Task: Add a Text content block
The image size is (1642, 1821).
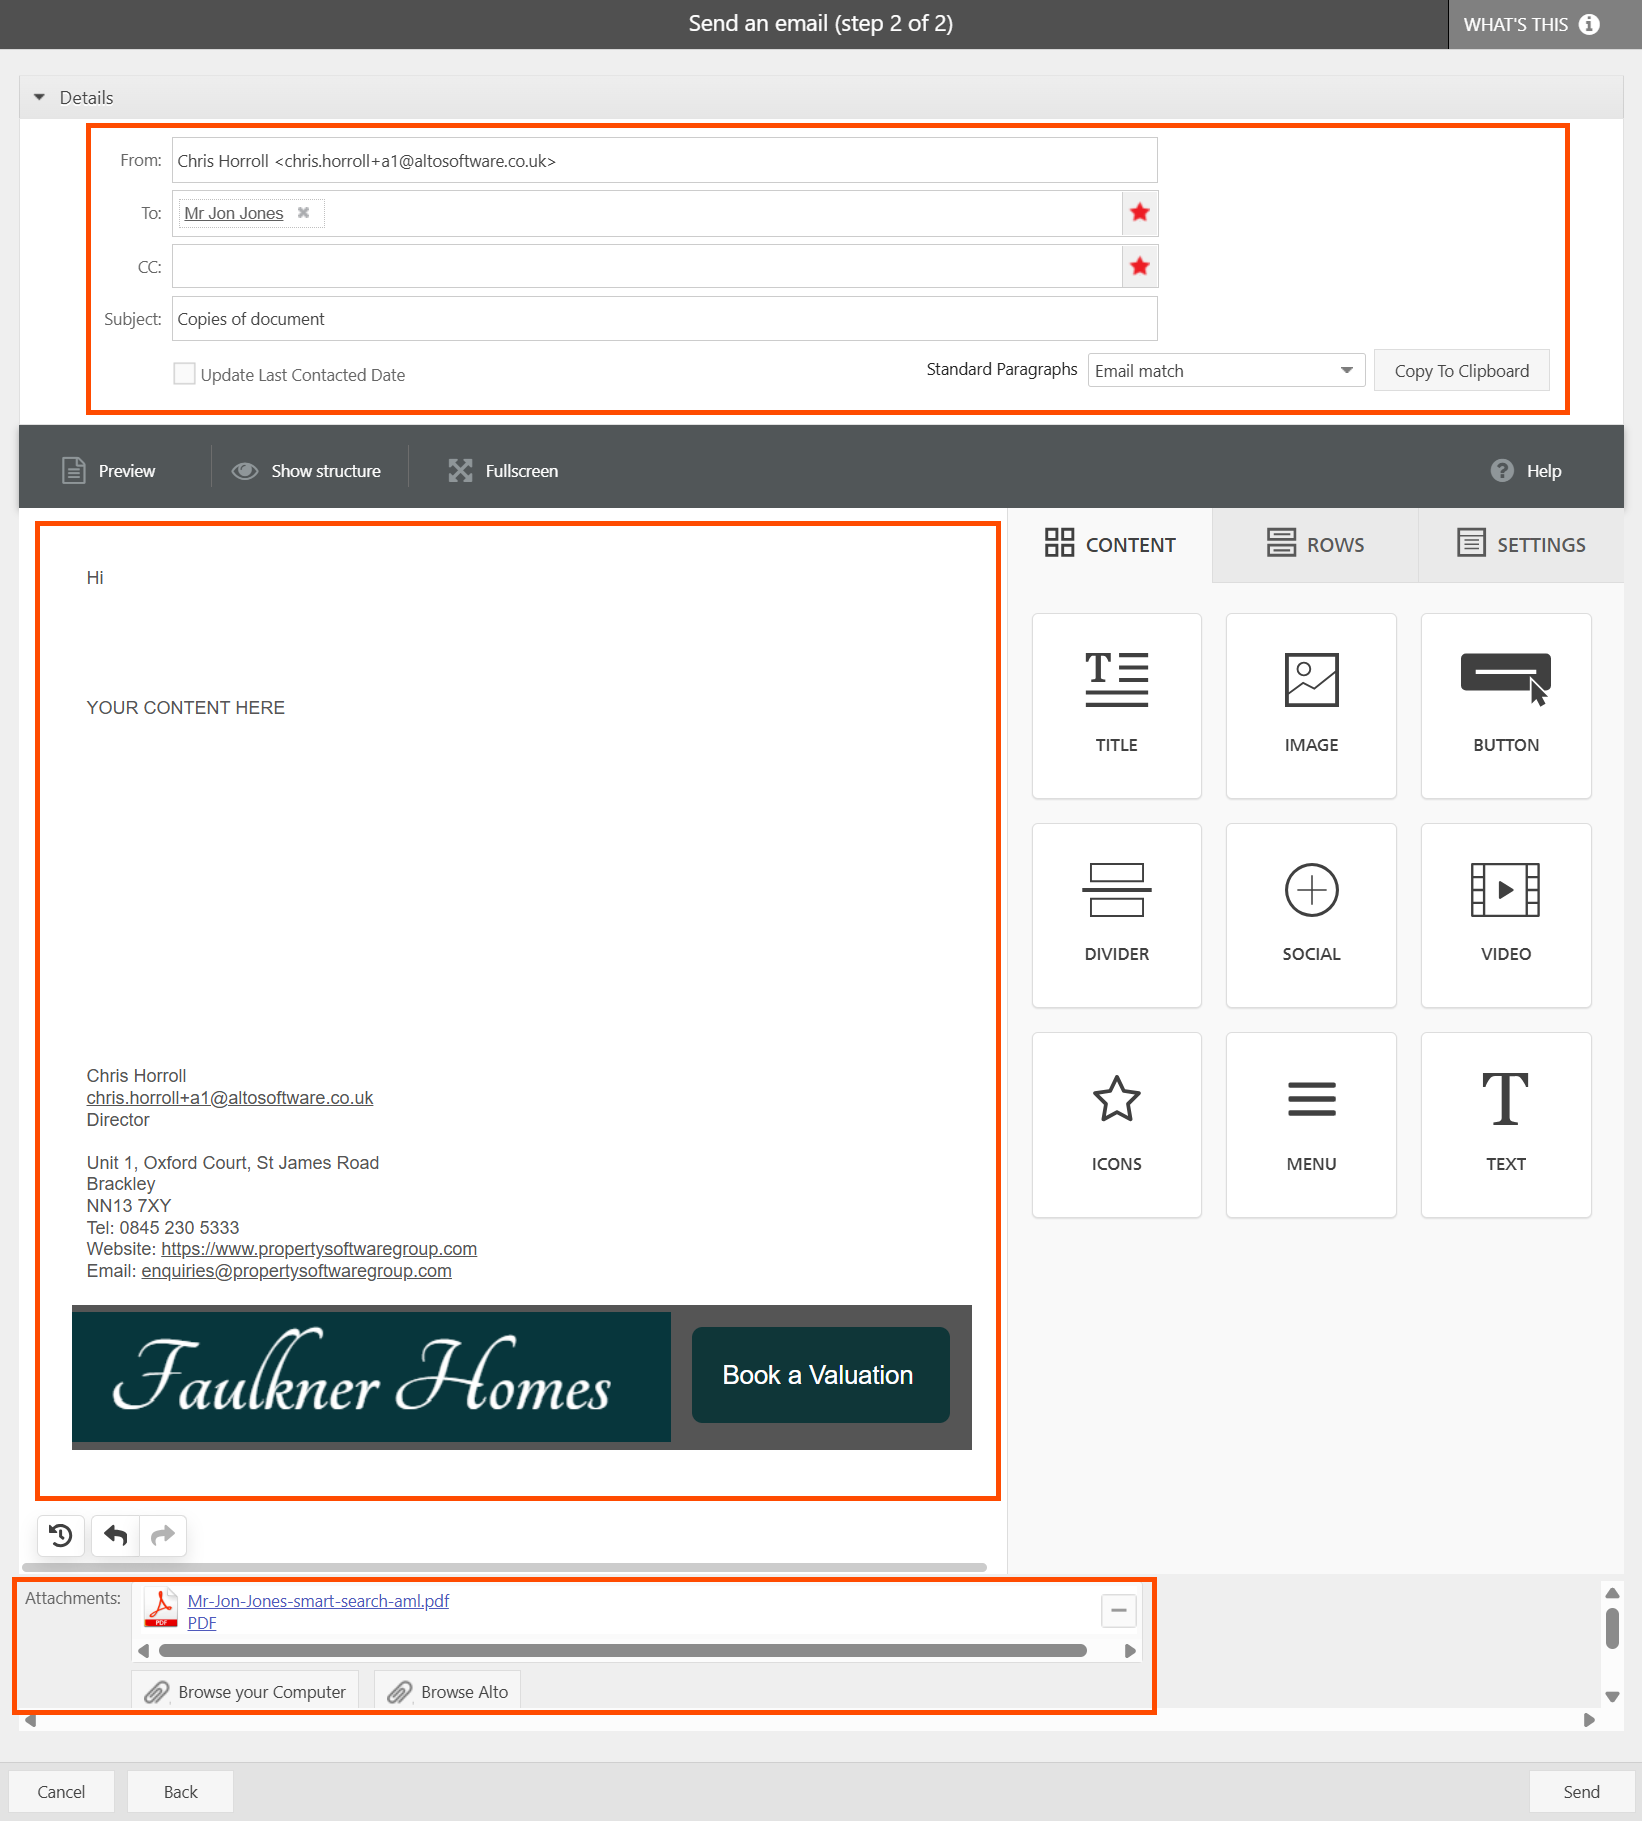Action: click(x=1506, y=1125)
